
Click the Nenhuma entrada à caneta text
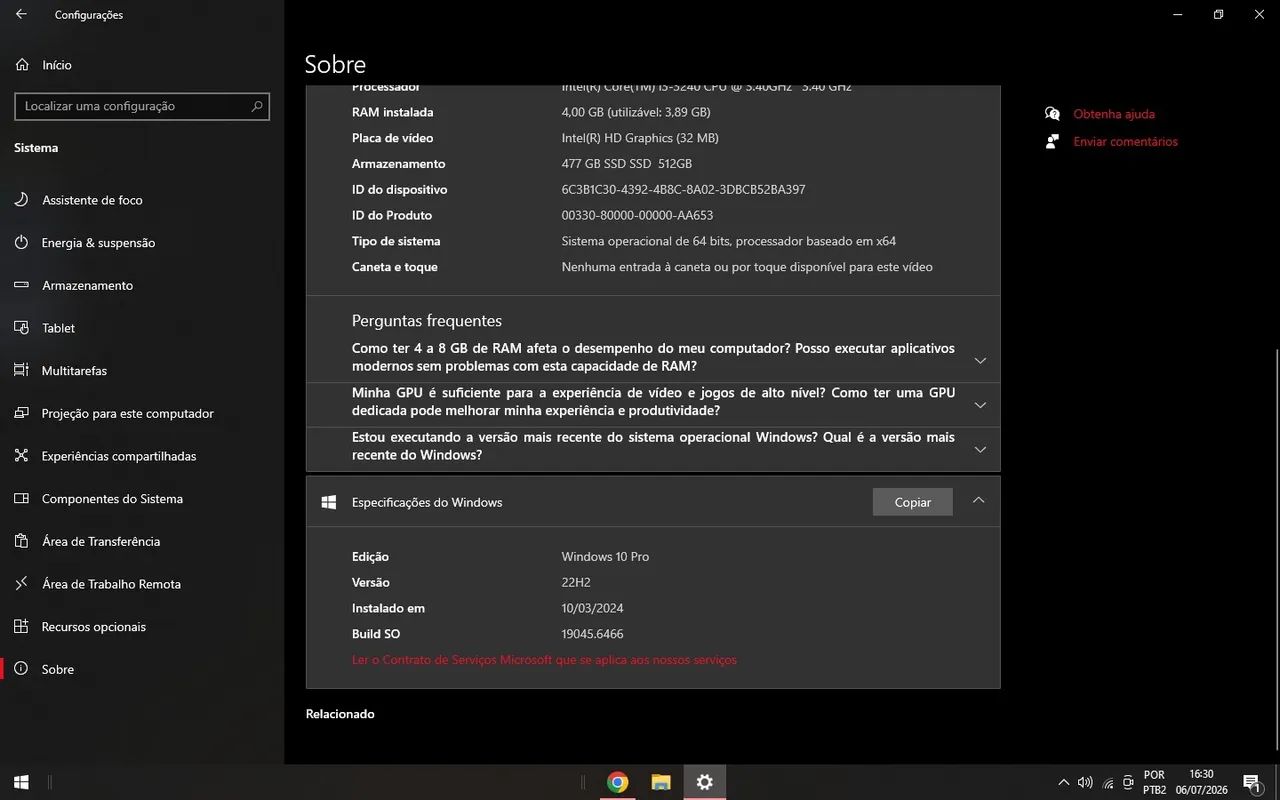(x=747, y=267)
